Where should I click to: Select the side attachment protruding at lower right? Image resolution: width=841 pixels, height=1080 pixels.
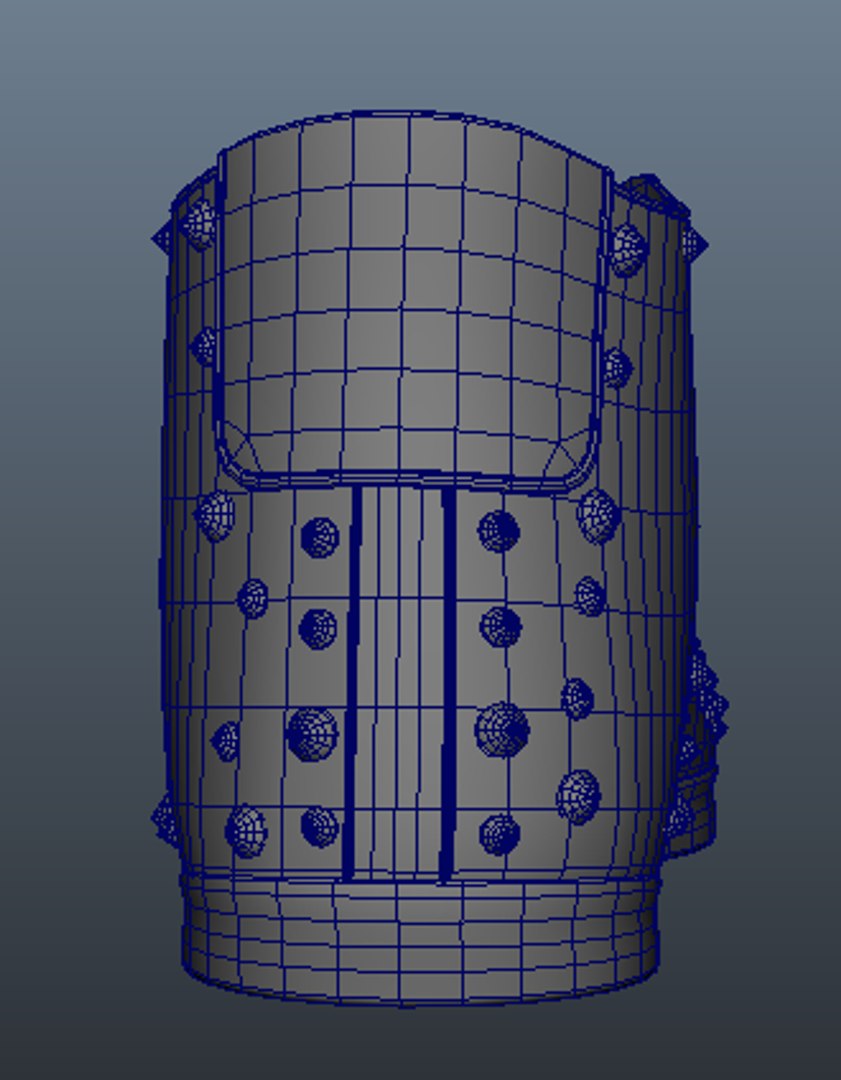coord(697,747)
